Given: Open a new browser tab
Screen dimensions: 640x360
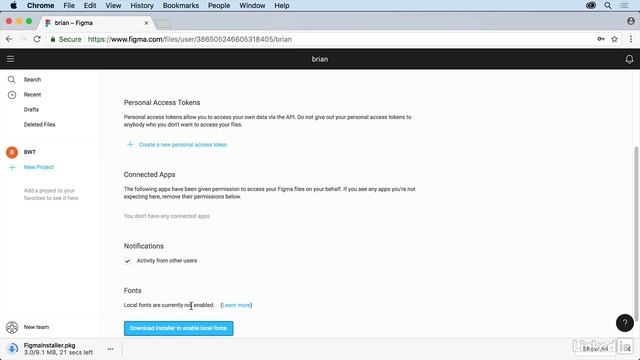Looking at the screenshot, I should (164, 24).
